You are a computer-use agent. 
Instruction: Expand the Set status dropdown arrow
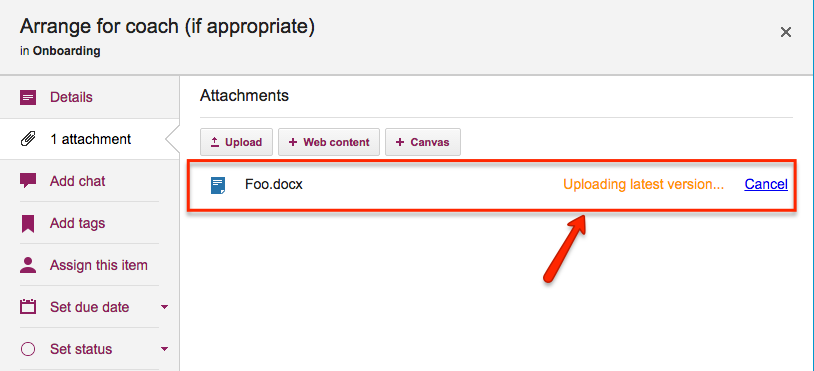[x=165, y=349]
